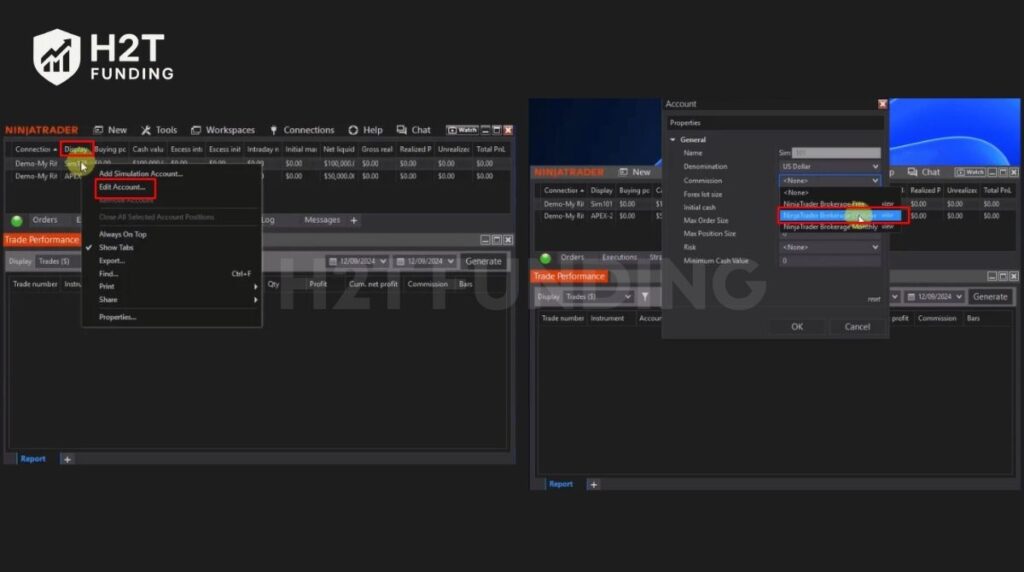Viewport: 1024px width, 572px height.
Task: Choose Add Simulation Account from context menu
Action: pyautogui.click(x=140, y=174)
